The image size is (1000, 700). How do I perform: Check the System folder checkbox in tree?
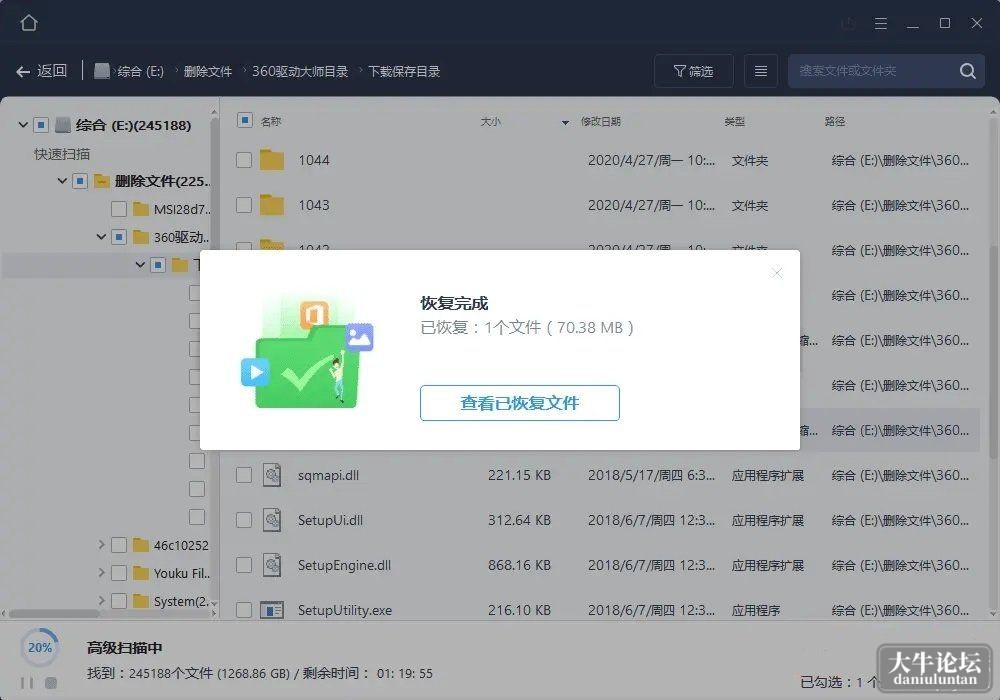(119, 601)
